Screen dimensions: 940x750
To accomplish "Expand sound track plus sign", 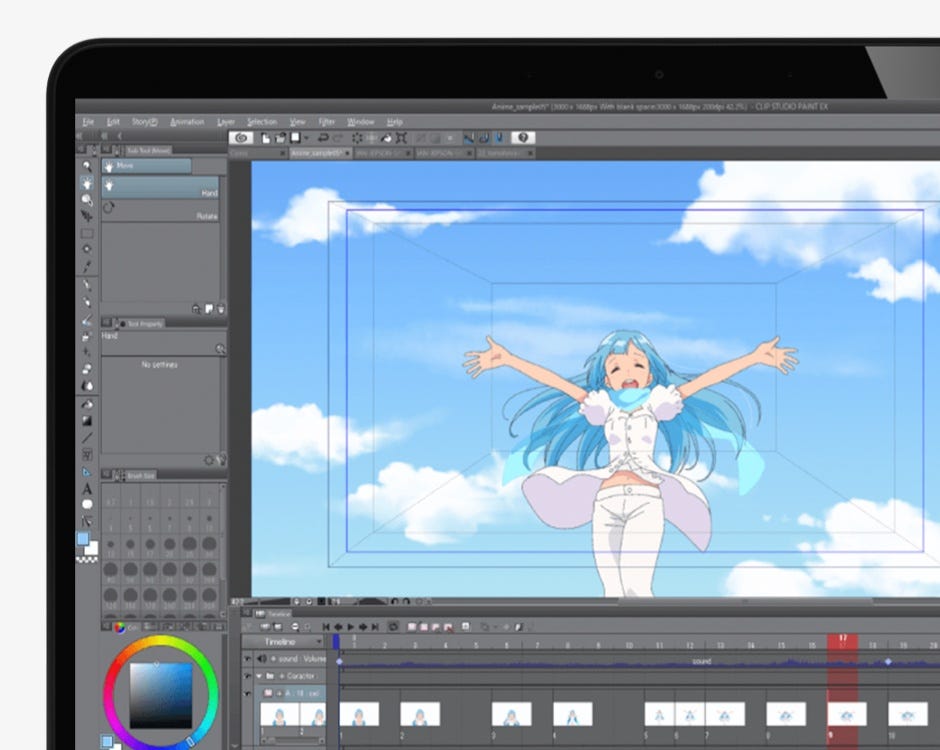I will (x=273, y=658).
